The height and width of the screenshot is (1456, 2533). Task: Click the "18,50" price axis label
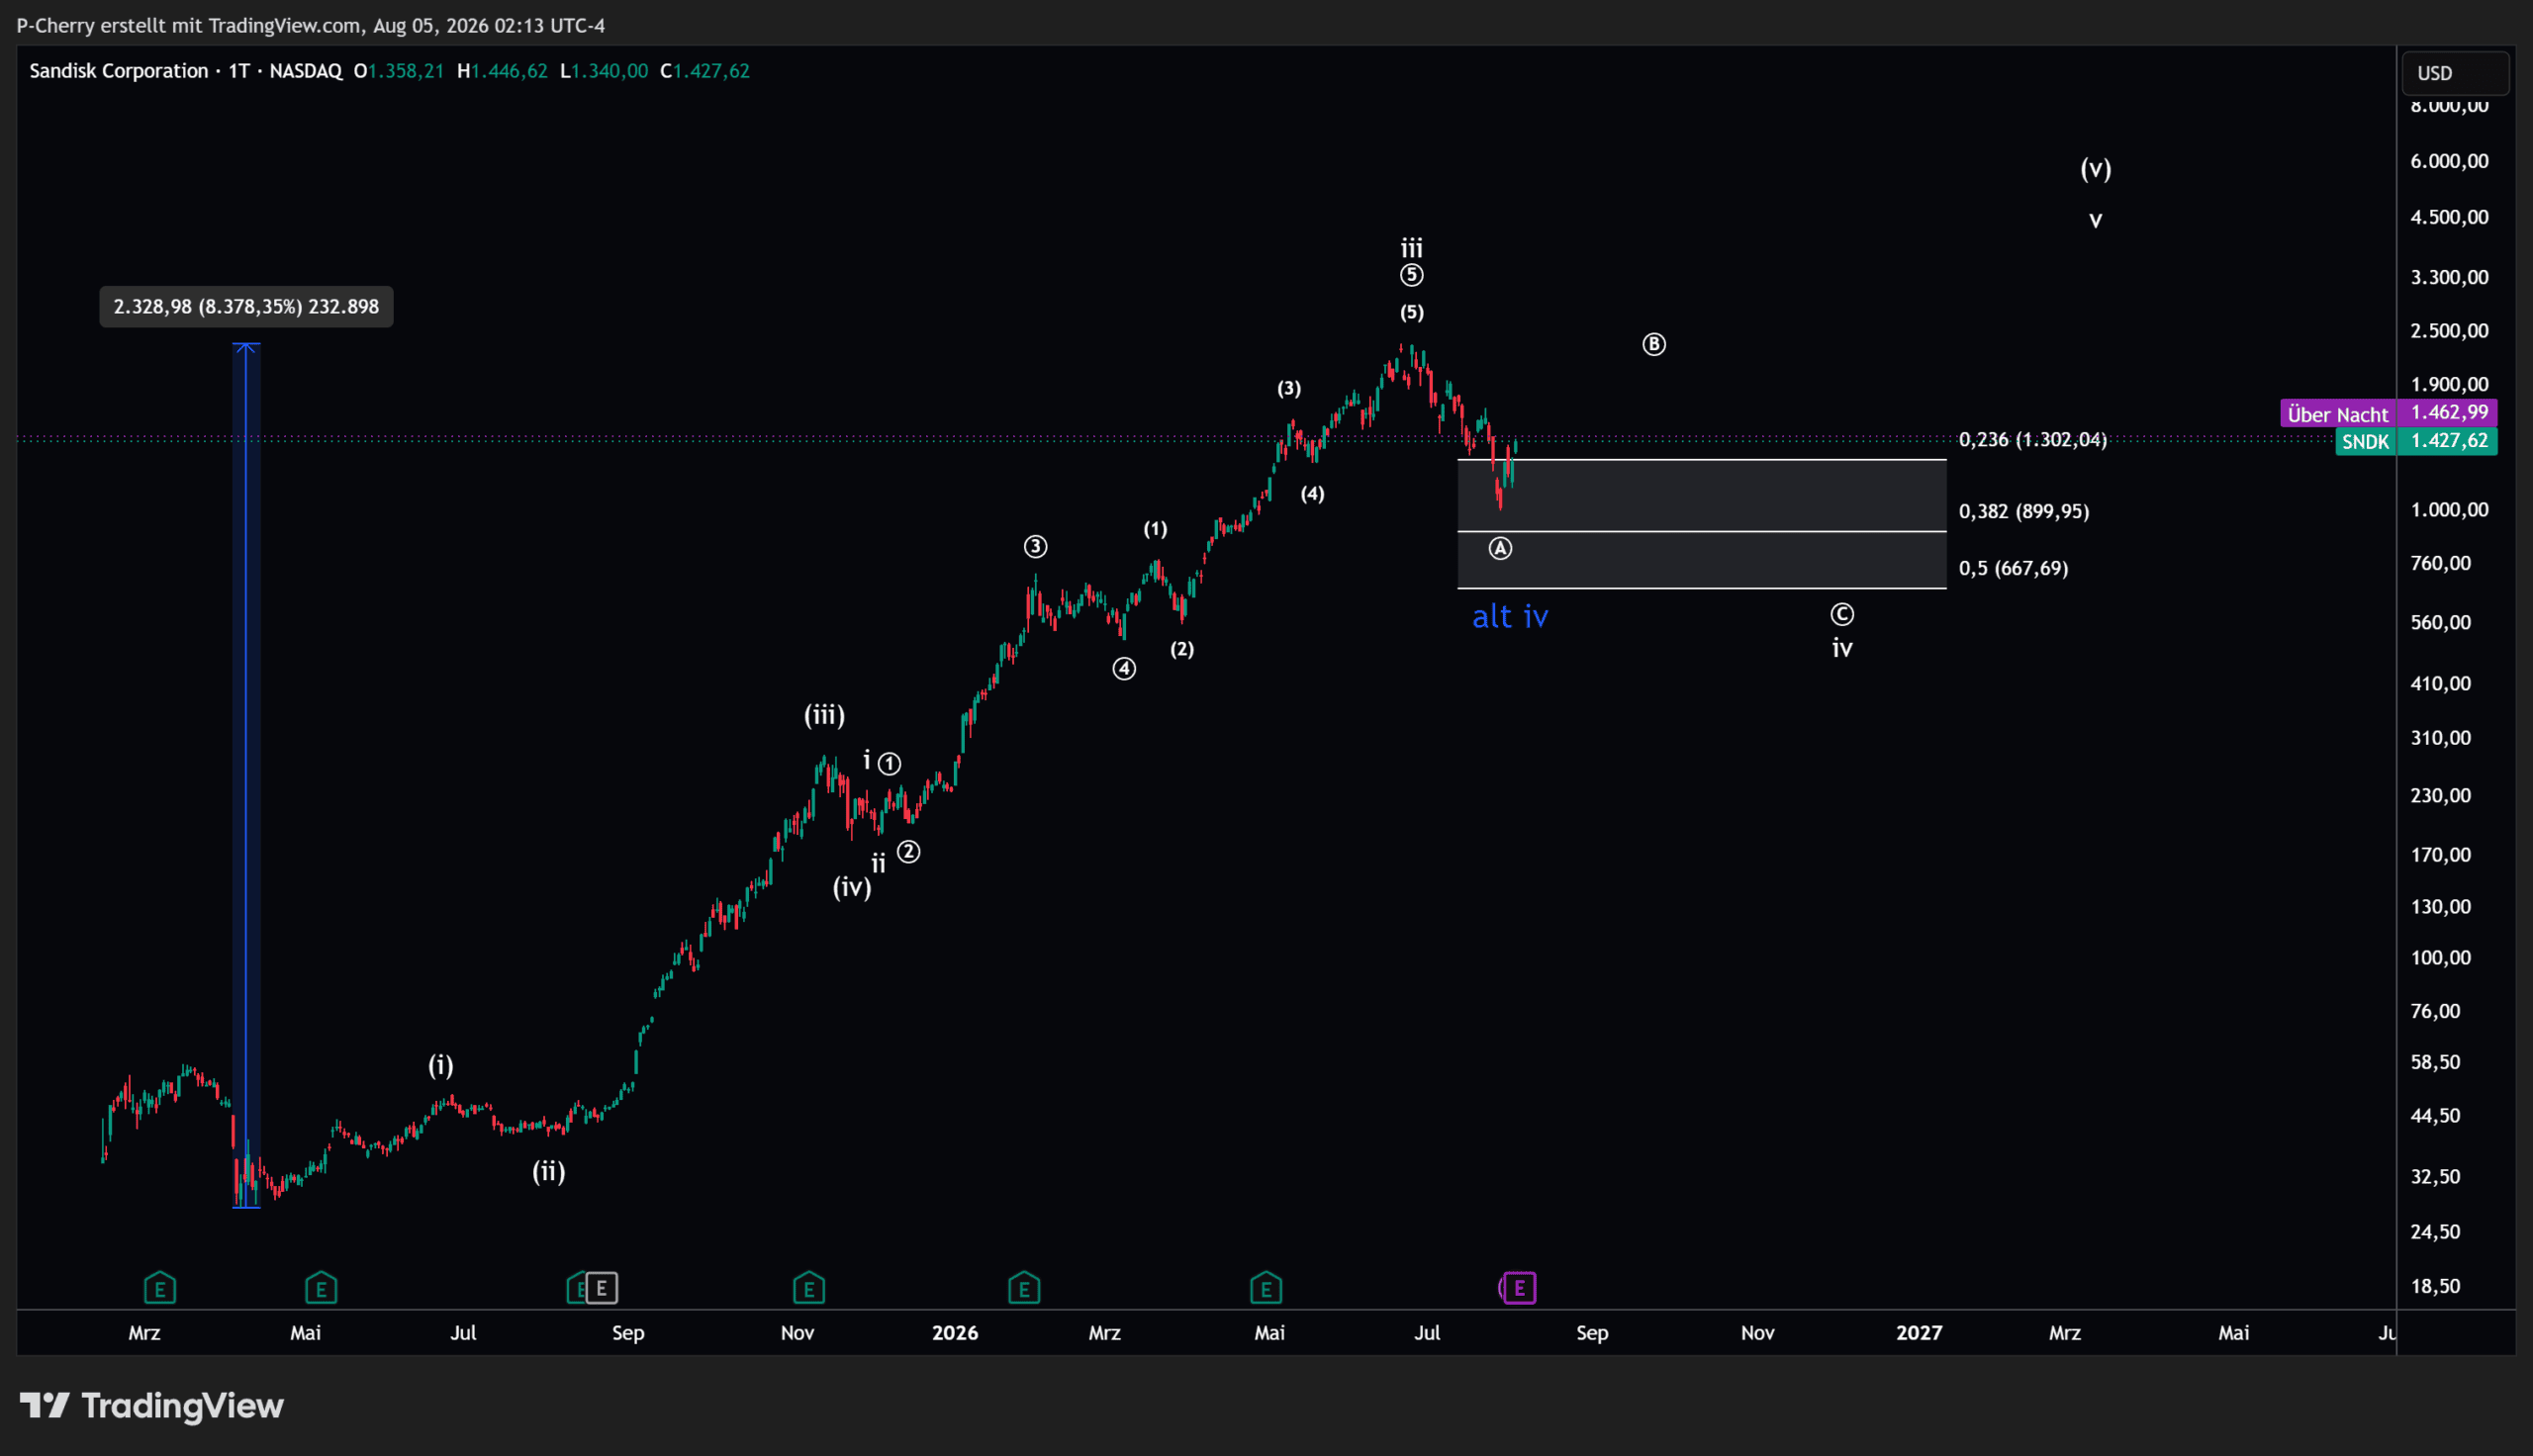click(x=2435, y=1287)
